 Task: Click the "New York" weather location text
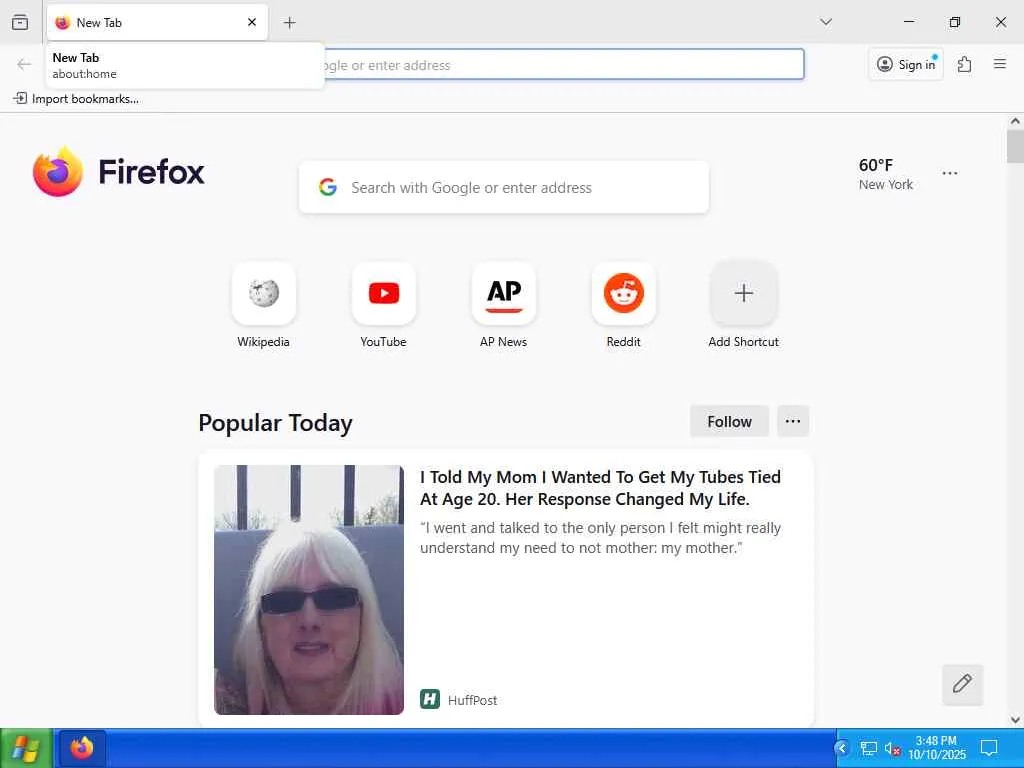point(886,185)
